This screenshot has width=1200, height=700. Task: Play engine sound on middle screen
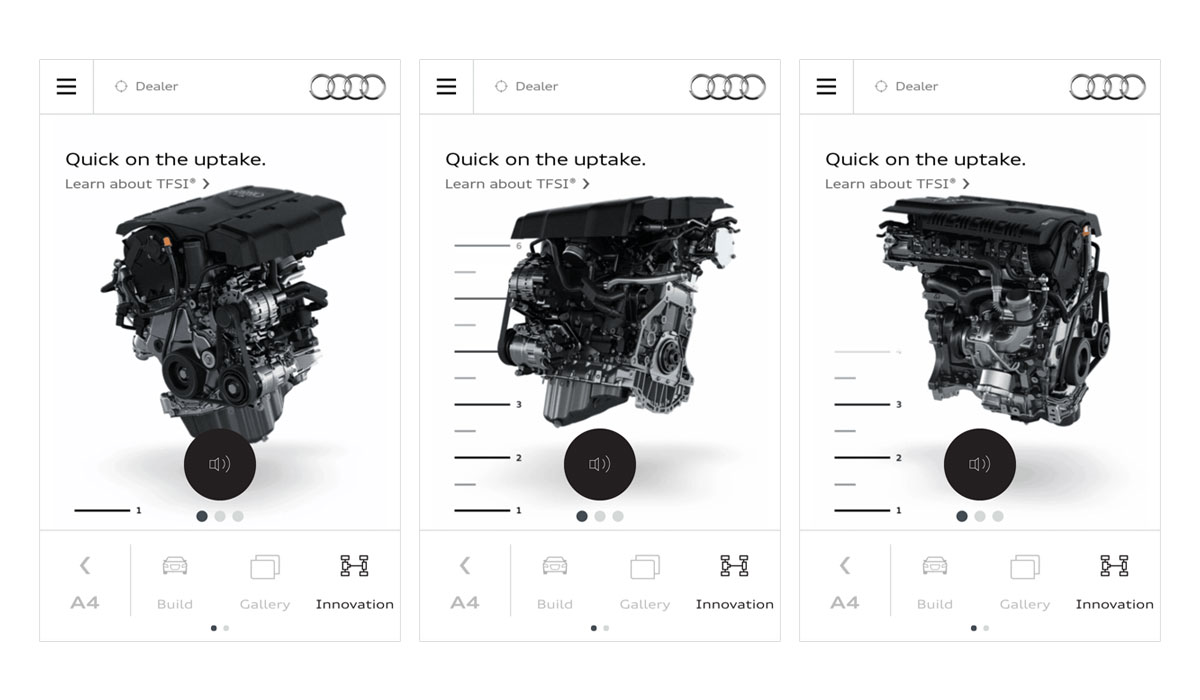(600, 464)
